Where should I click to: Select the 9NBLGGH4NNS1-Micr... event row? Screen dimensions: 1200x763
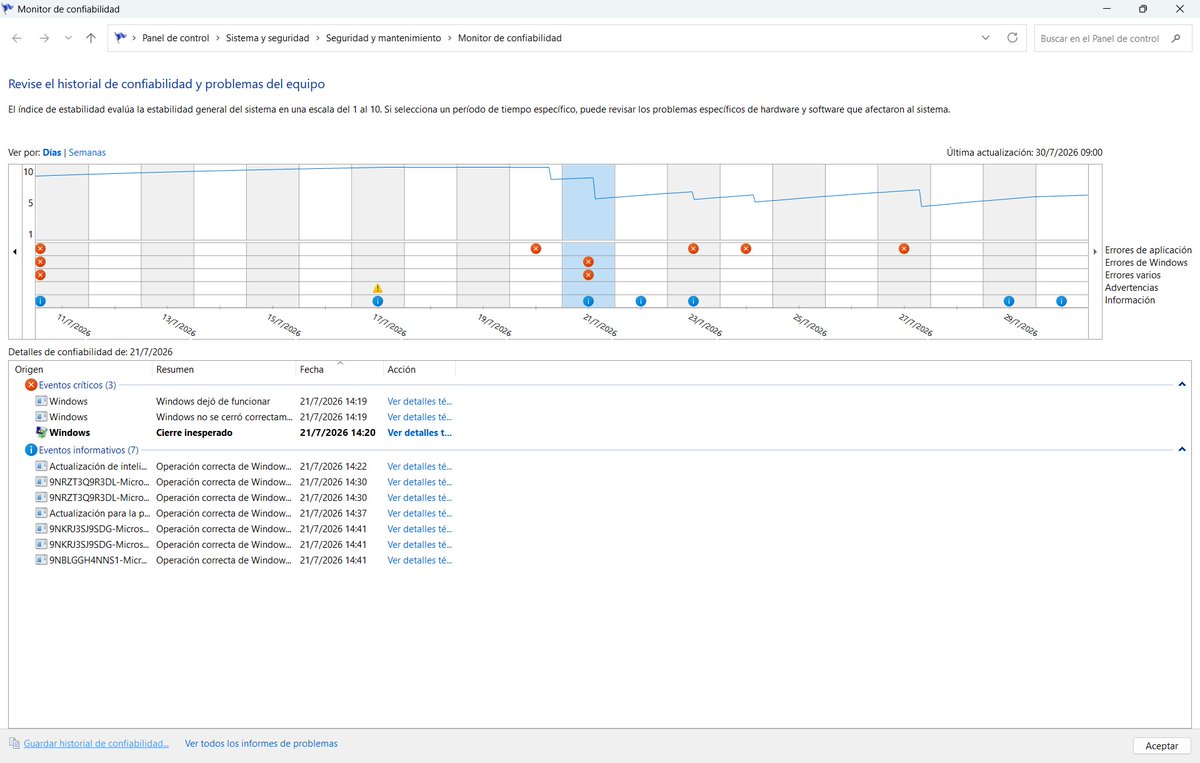tap(243, 561)
